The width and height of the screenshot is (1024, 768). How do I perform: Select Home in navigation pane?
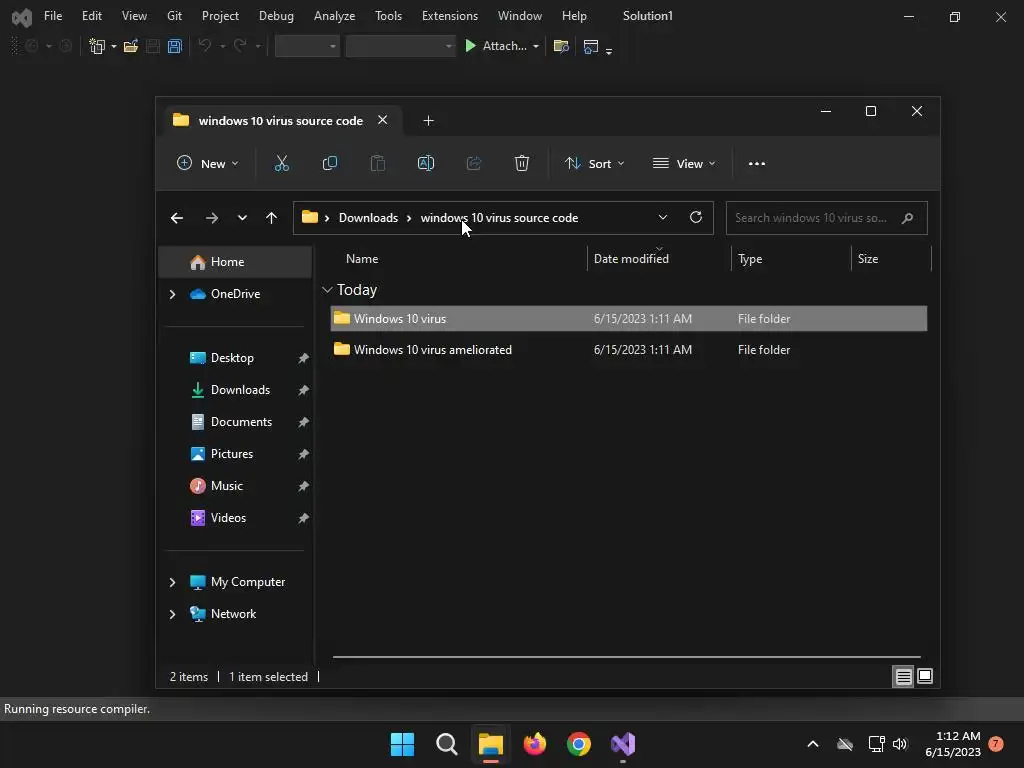coord(235,262)
